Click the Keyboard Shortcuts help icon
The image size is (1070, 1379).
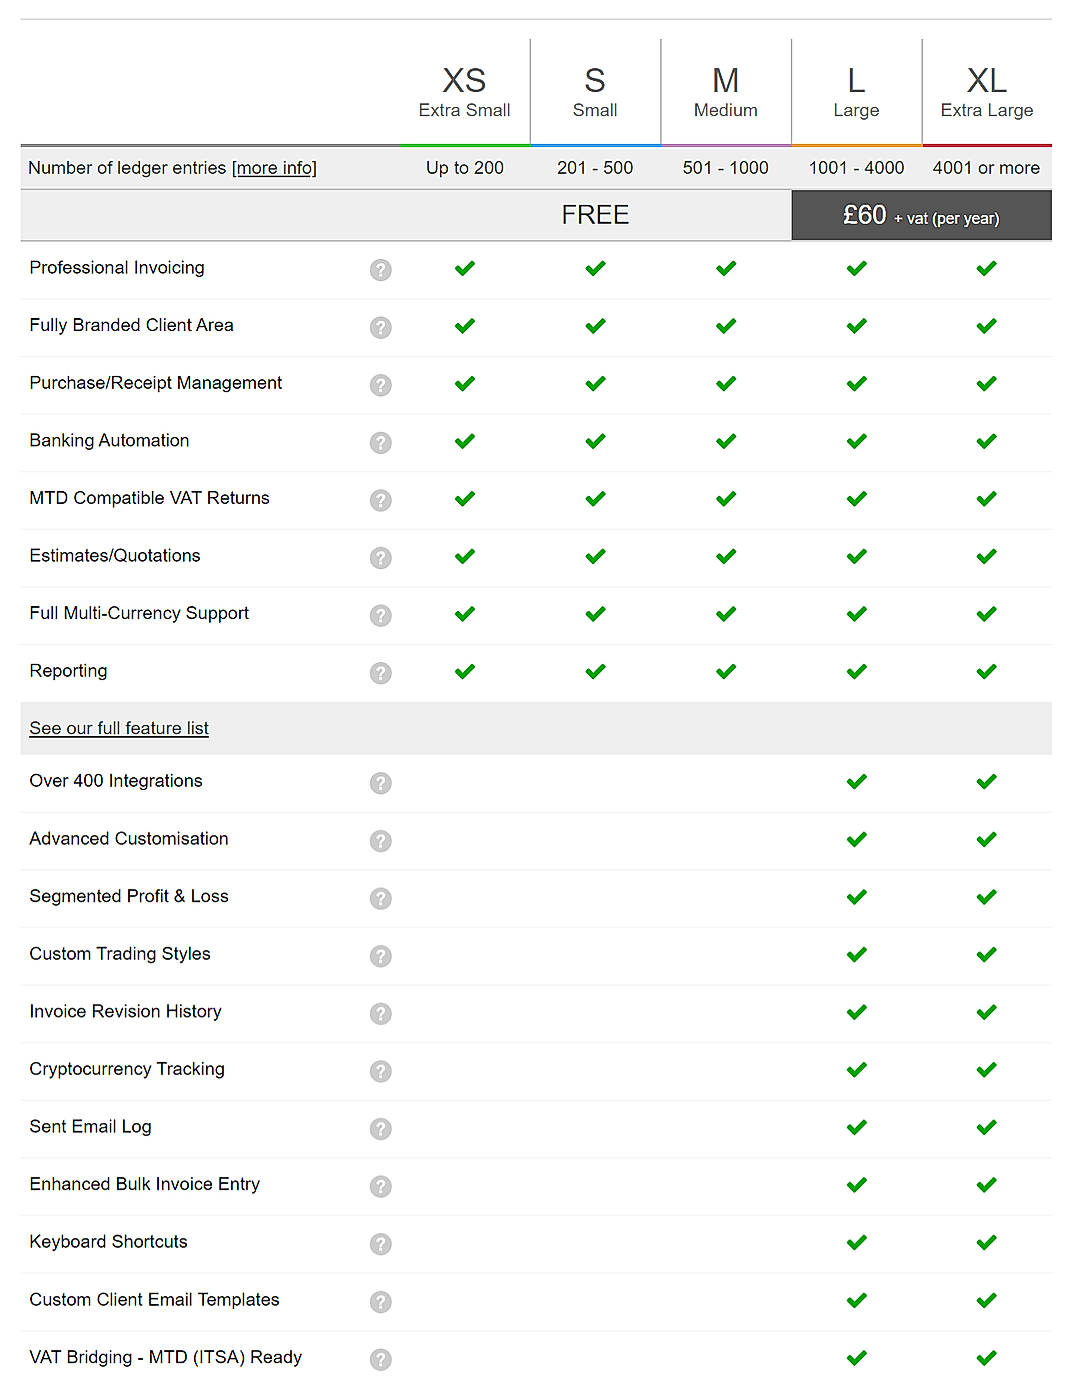pyautogui.click(x=380, y=1243)
